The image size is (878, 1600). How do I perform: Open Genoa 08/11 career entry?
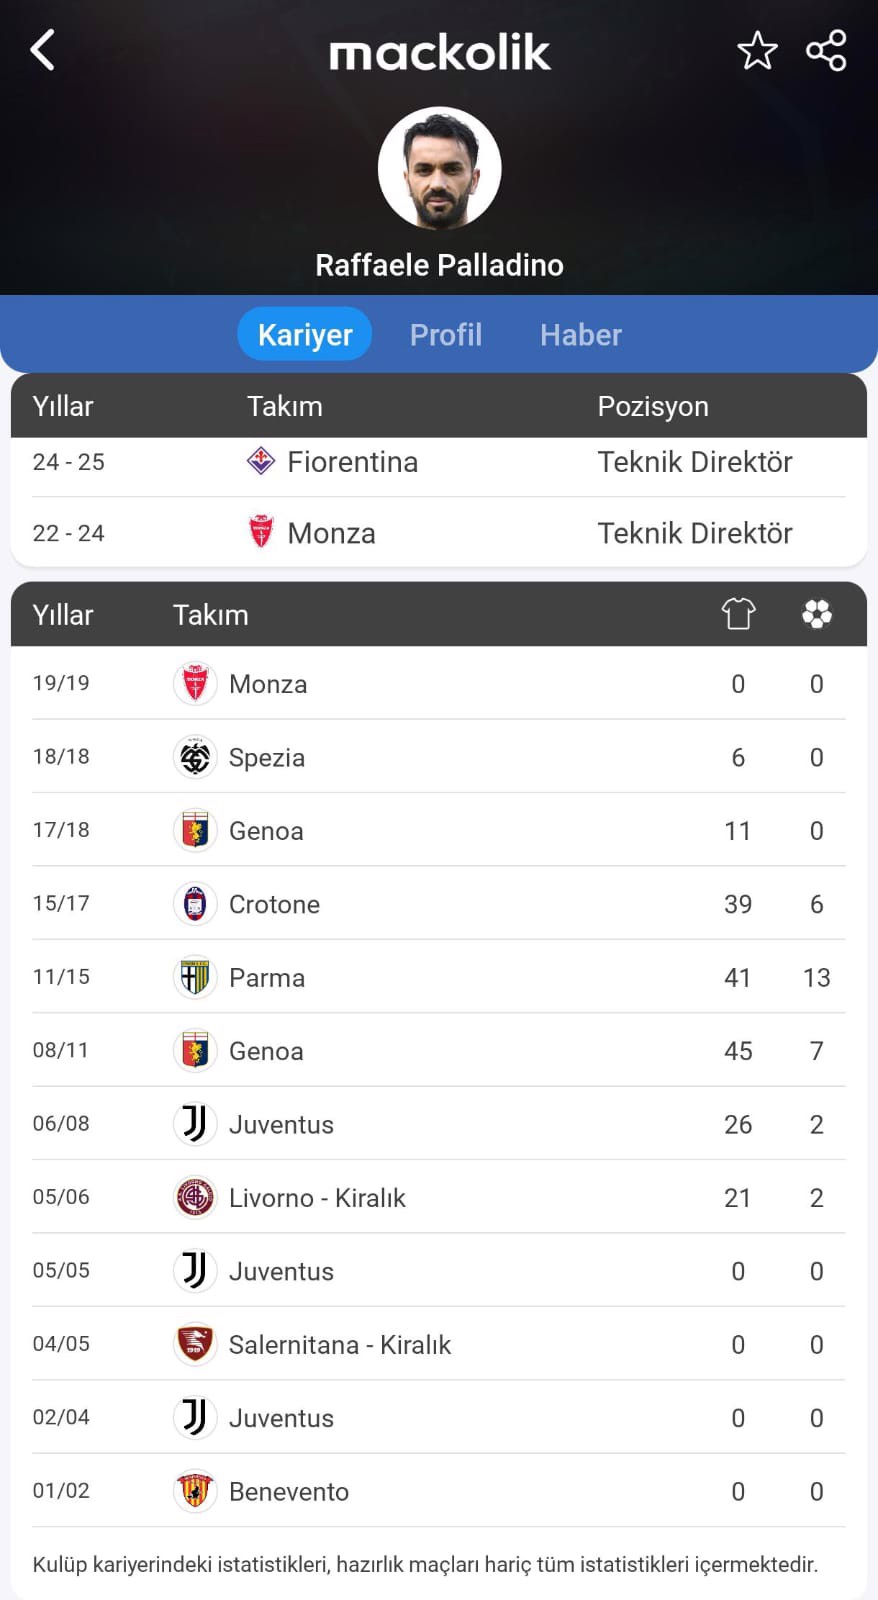coord(438,1051)
